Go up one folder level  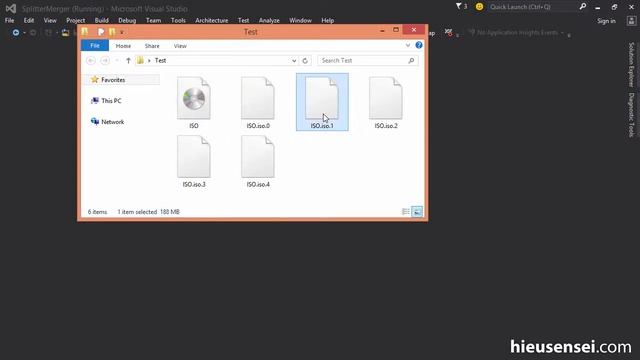[128, 60]
